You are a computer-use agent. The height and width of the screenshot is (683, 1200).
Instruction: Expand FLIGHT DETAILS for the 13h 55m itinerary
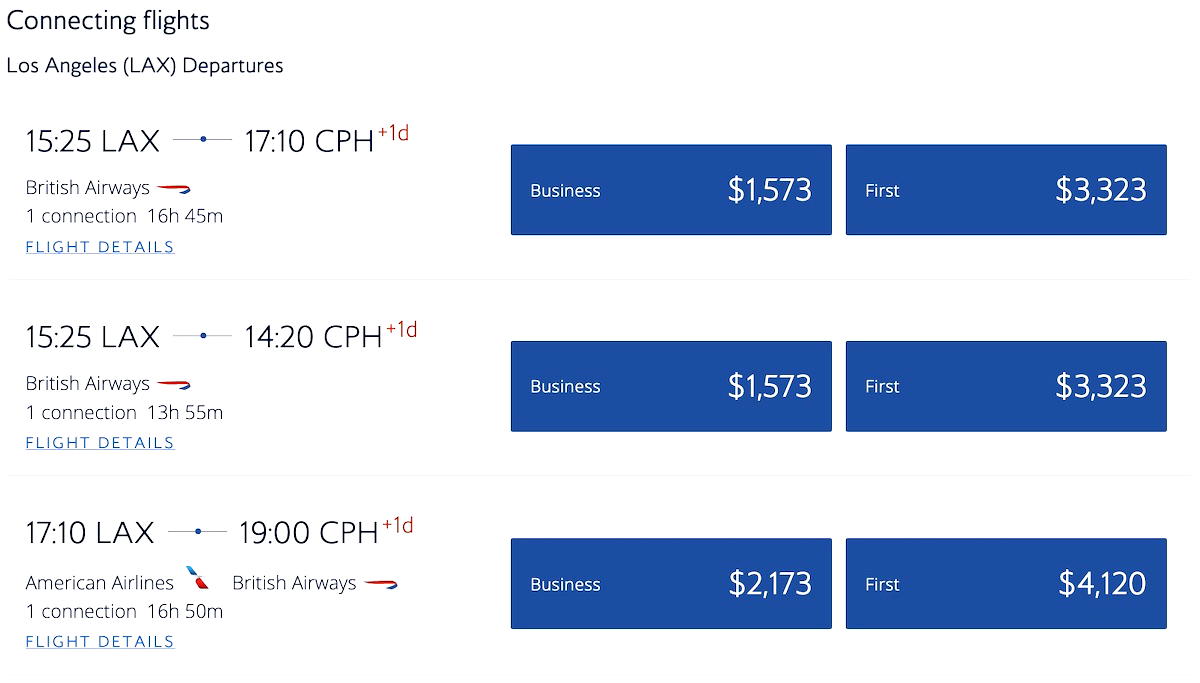[x=99, y=442]
